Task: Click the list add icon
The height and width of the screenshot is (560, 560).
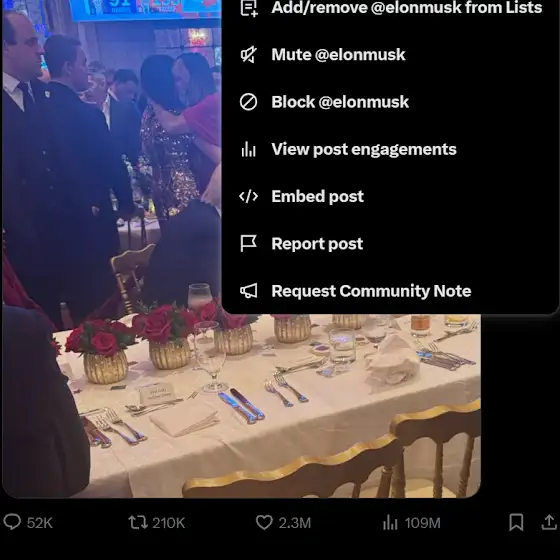Action: click(249, 8)
